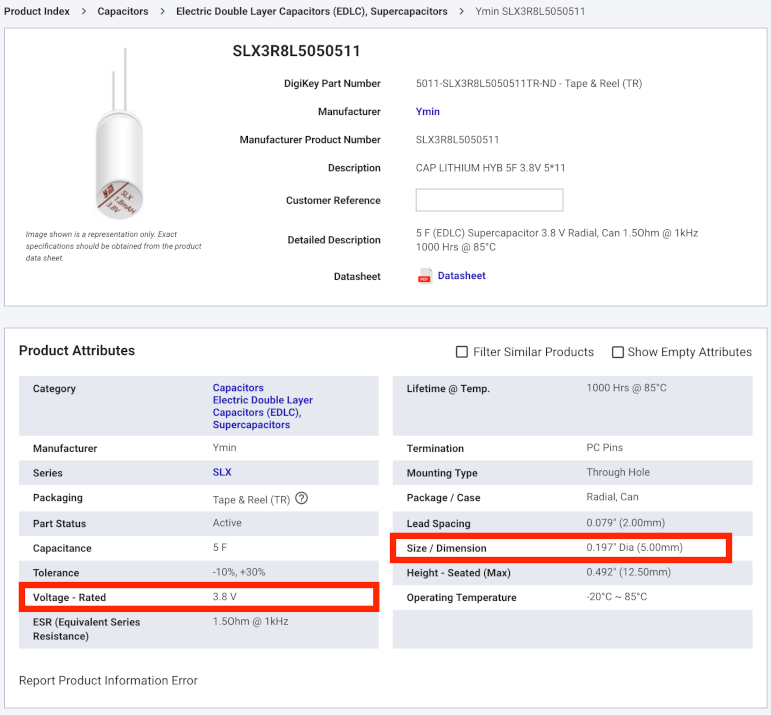Click the lifetime value 1000 Hrs @ 85°C
The width and height of the screenshot is (771, 715).
point(626,387)
